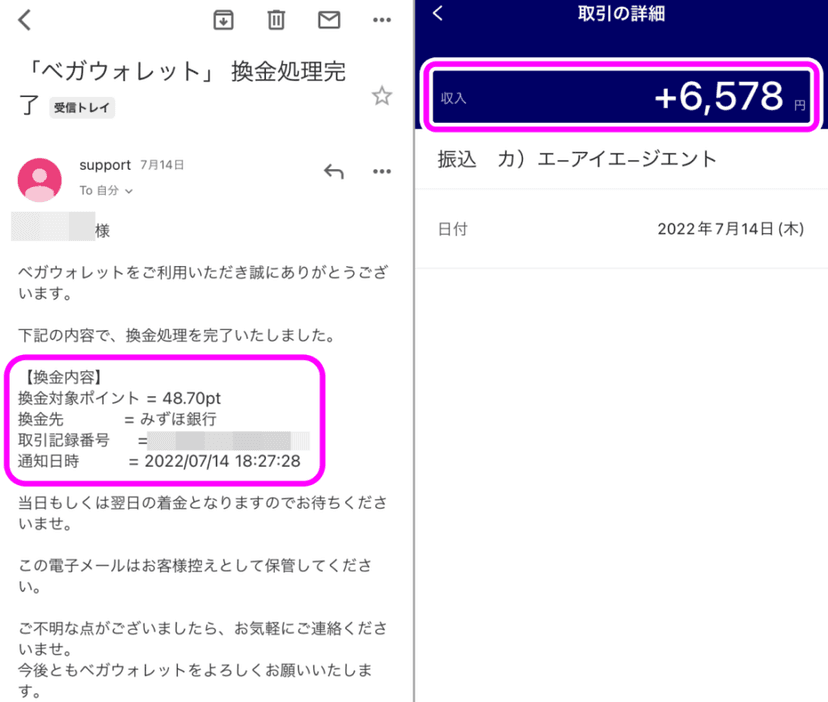This screenshot has height=702, width=828.
Task: Tap the 日付 label
Action: coord(453,229)
